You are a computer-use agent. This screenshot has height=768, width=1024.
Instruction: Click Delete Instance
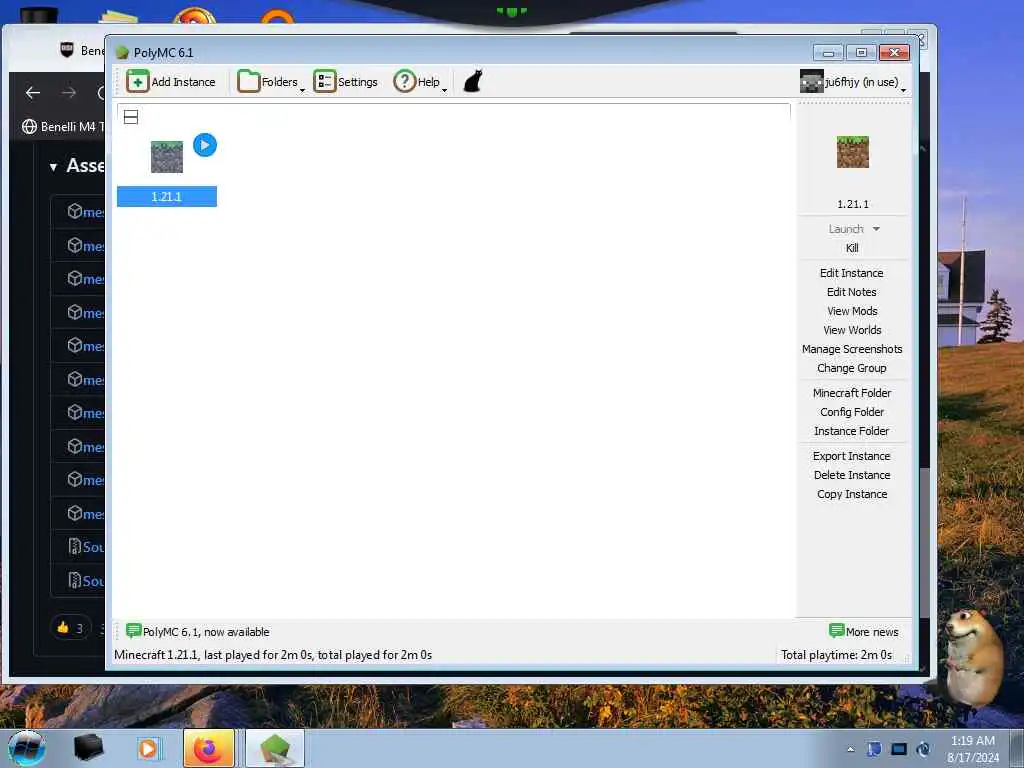click(852, 475)
